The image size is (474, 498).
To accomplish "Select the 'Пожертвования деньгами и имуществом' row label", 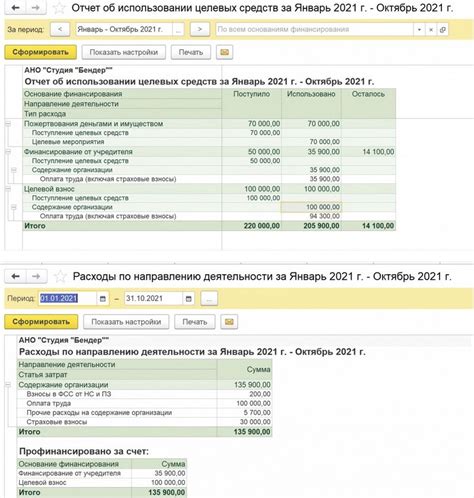I will tap(93, 124).
